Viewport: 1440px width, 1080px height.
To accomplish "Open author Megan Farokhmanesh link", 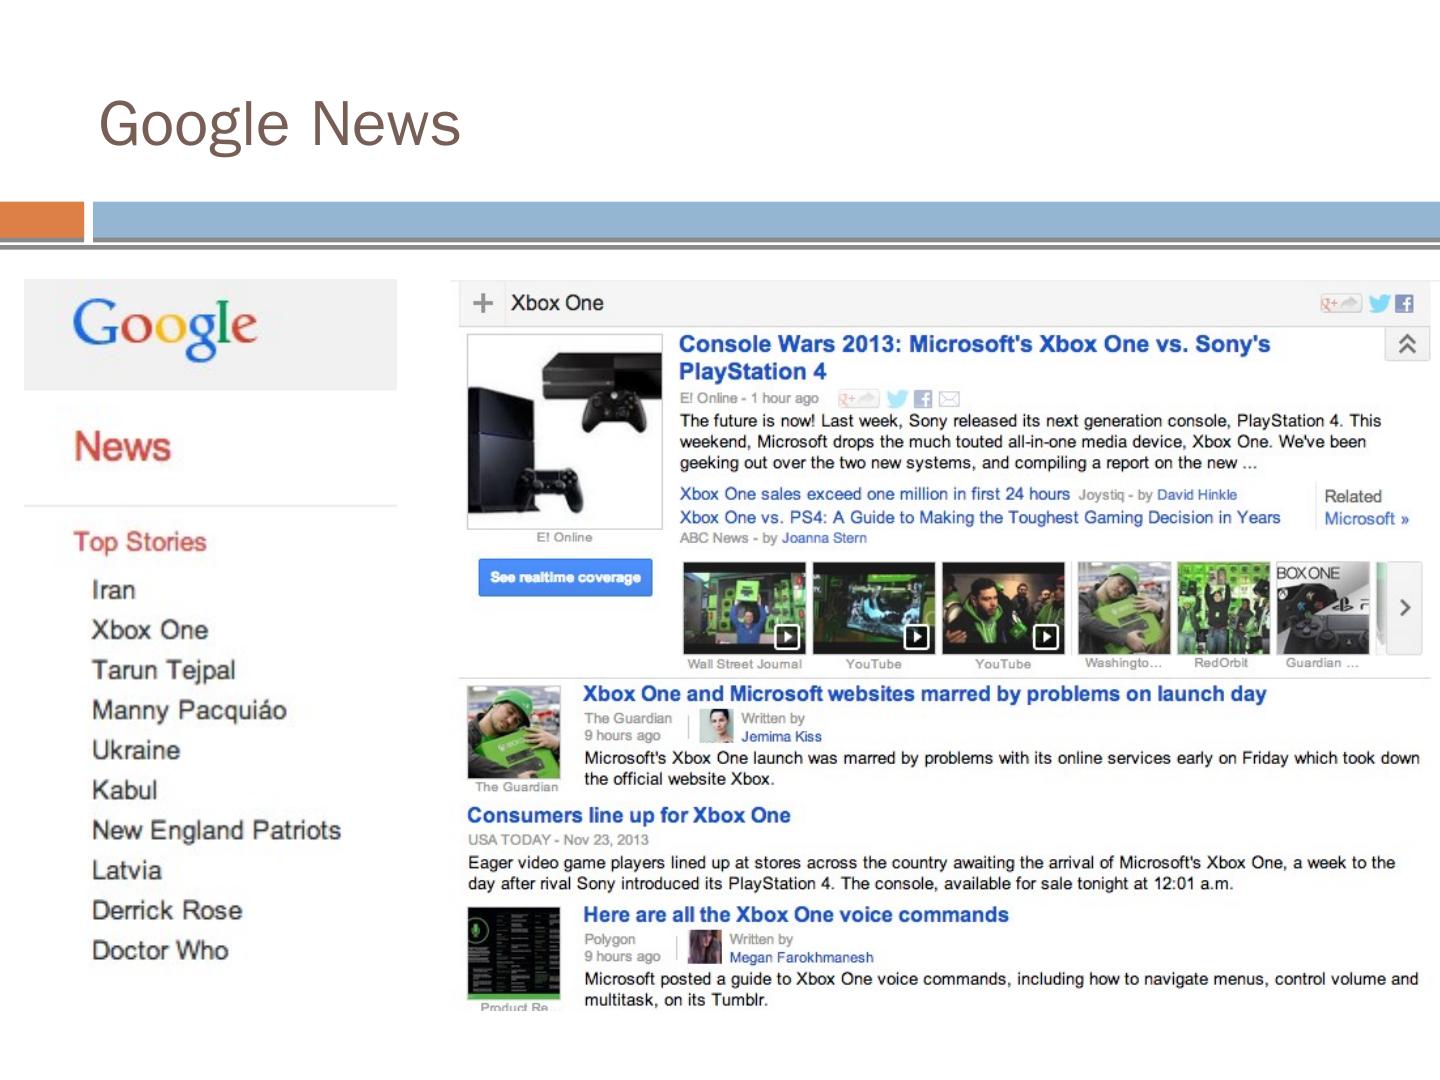I will [x=801, y=958].
